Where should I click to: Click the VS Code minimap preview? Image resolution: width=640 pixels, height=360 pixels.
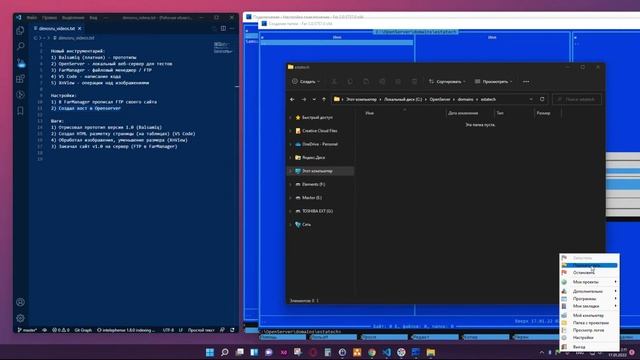click(x=222, y=48)
